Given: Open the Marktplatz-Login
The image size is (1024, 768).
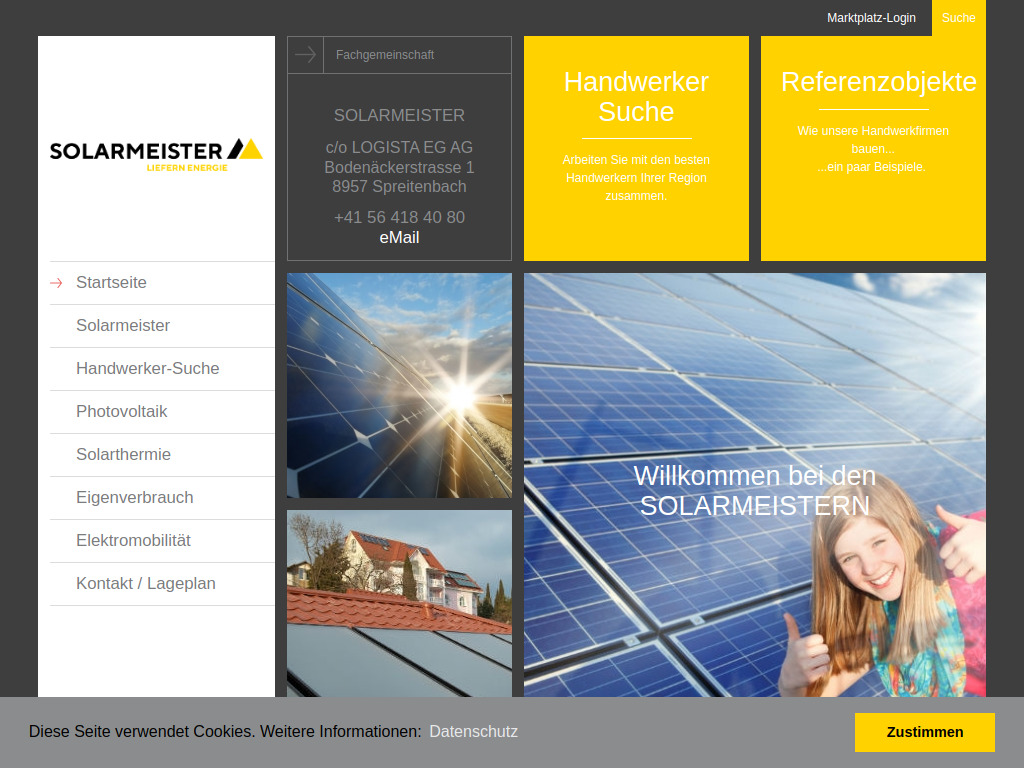Looking at the screenshot, I should 870,18.
